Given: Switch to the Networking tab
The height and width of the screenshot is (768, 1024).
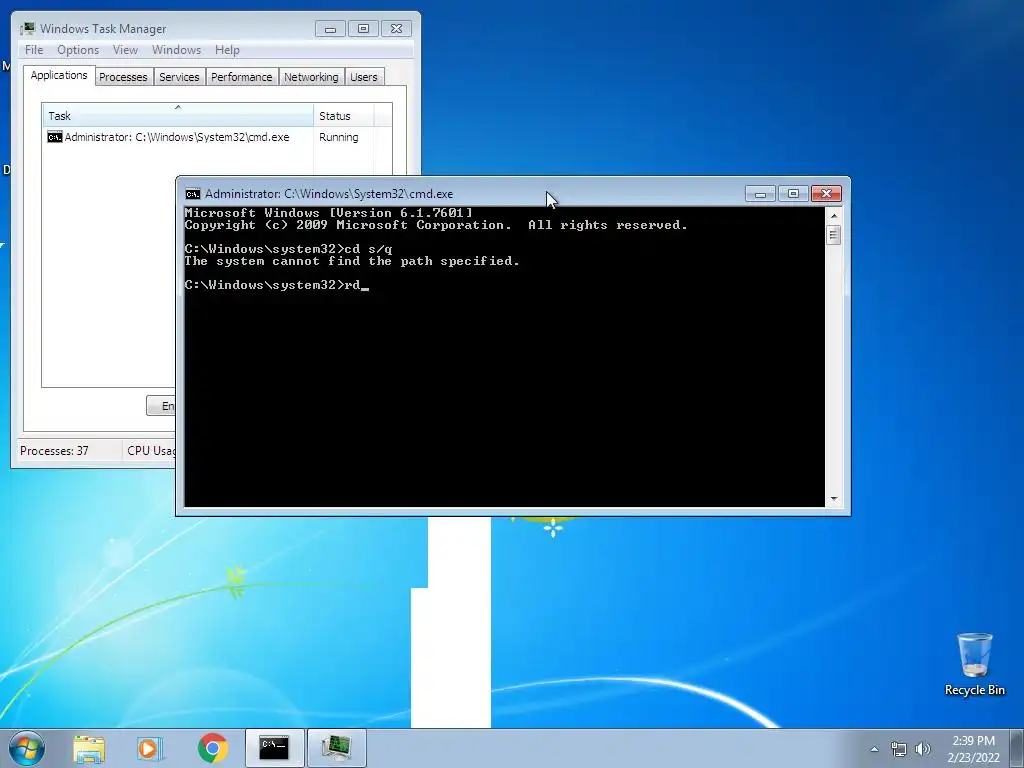Looking at the screenshot, I should tap(311, 77).
